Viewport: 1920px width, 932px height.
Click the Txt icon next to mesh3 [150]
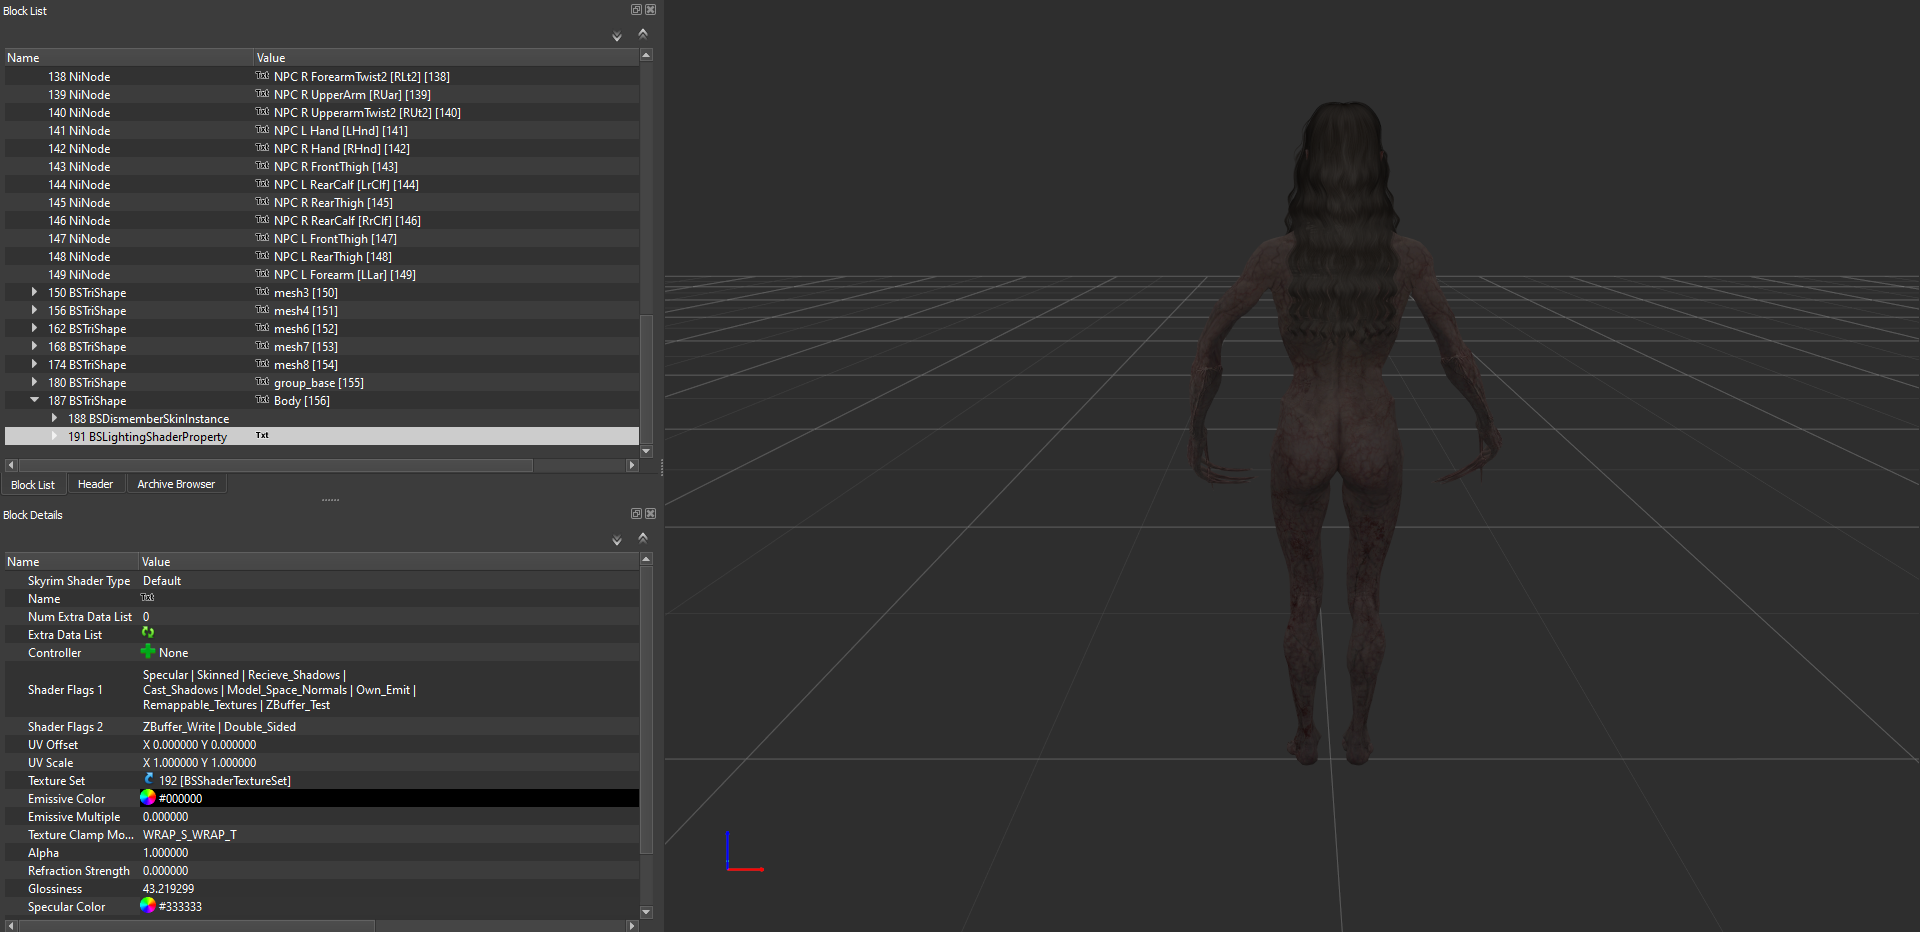[262, 292]
